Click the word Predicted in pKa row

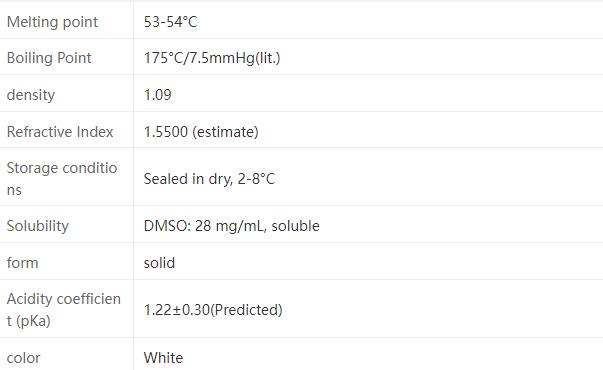(247, 310)
